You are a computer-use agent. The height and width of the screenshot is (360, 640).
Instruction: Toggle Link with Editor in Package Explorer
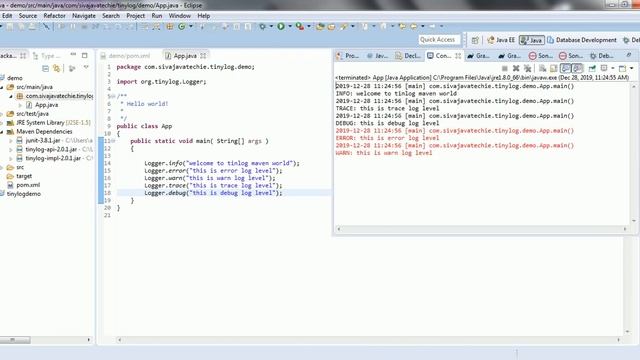point(57,69)
